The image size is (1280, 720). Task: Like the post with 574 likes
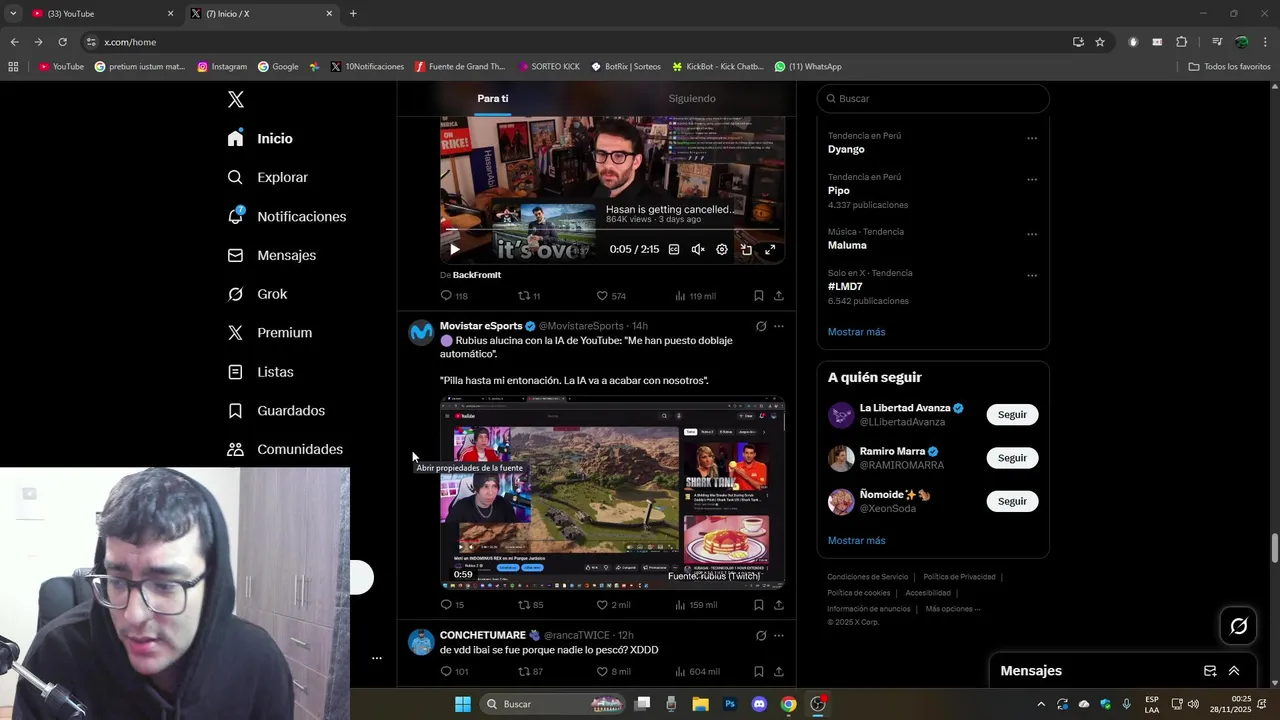click(x=610, y=296)
